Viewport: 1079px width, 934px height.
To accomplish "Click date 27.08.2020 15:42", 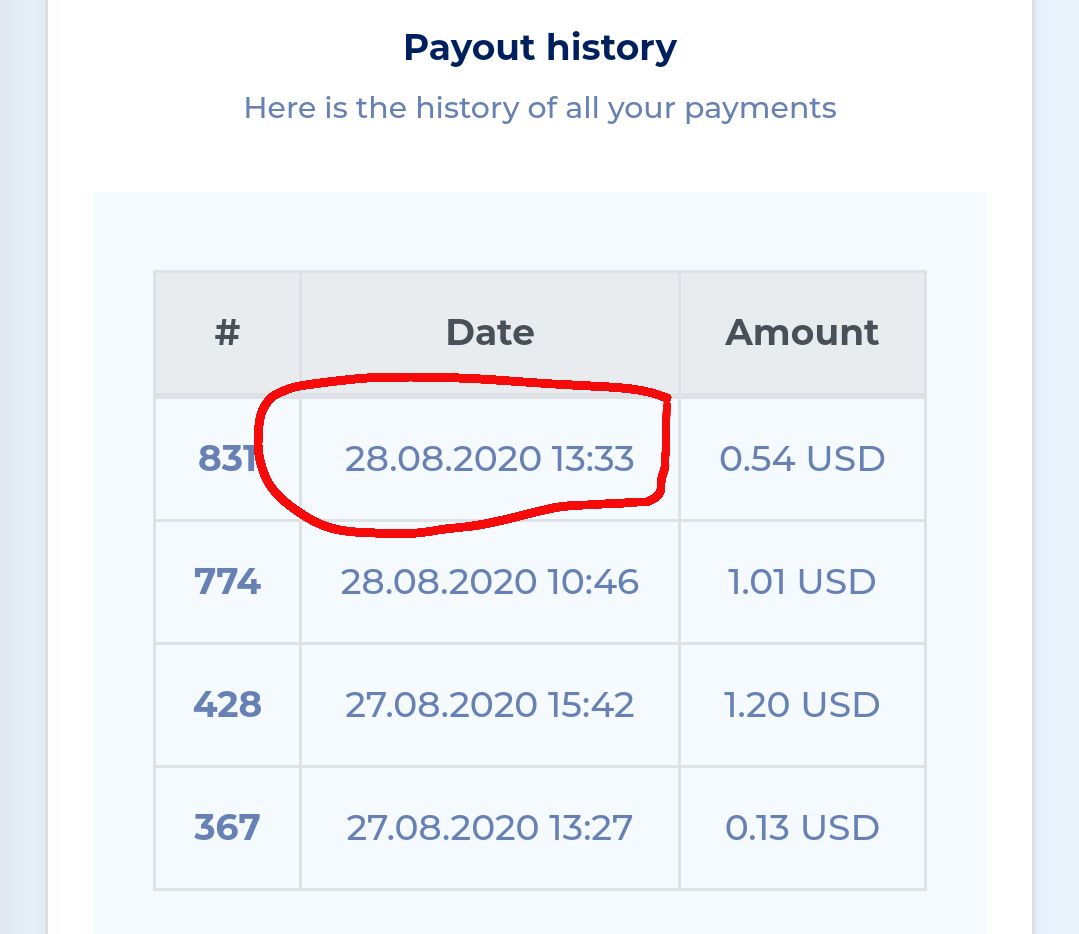I will point(489,705).
